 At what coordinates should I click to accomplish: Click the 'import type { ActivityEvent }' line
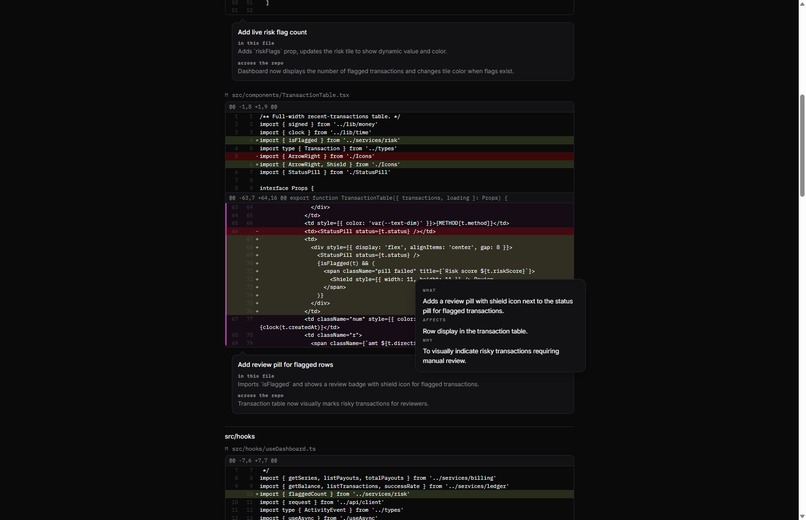point(399,510)
